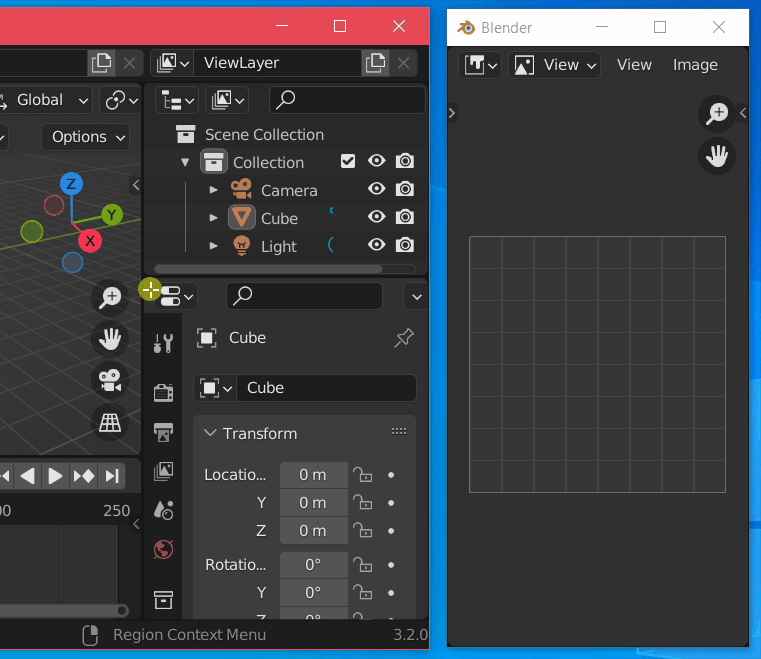Click outliner search field
The height and width of the screenshot is (659, 761).
(x=347, y=100)
